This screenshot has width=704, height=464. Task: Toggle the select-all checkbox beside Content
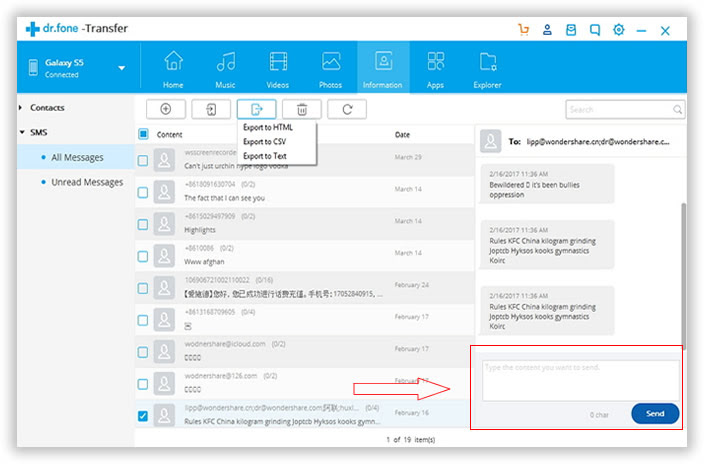[143, 134]
